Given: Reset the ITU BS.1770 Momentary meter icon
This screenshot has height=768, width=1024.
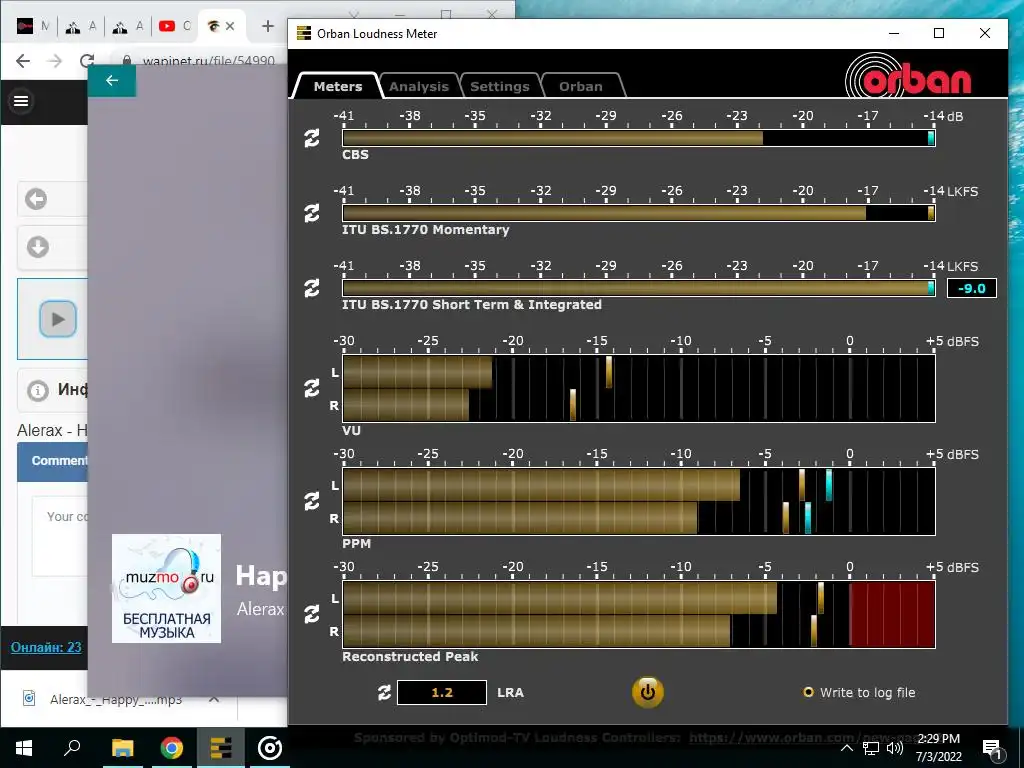Looking at the screenshot, I should (312, 213).
